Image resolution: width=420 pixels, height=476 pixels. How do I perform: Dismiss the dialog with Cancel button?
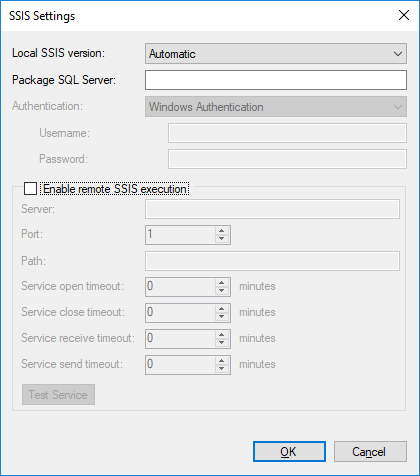[370, 452]
